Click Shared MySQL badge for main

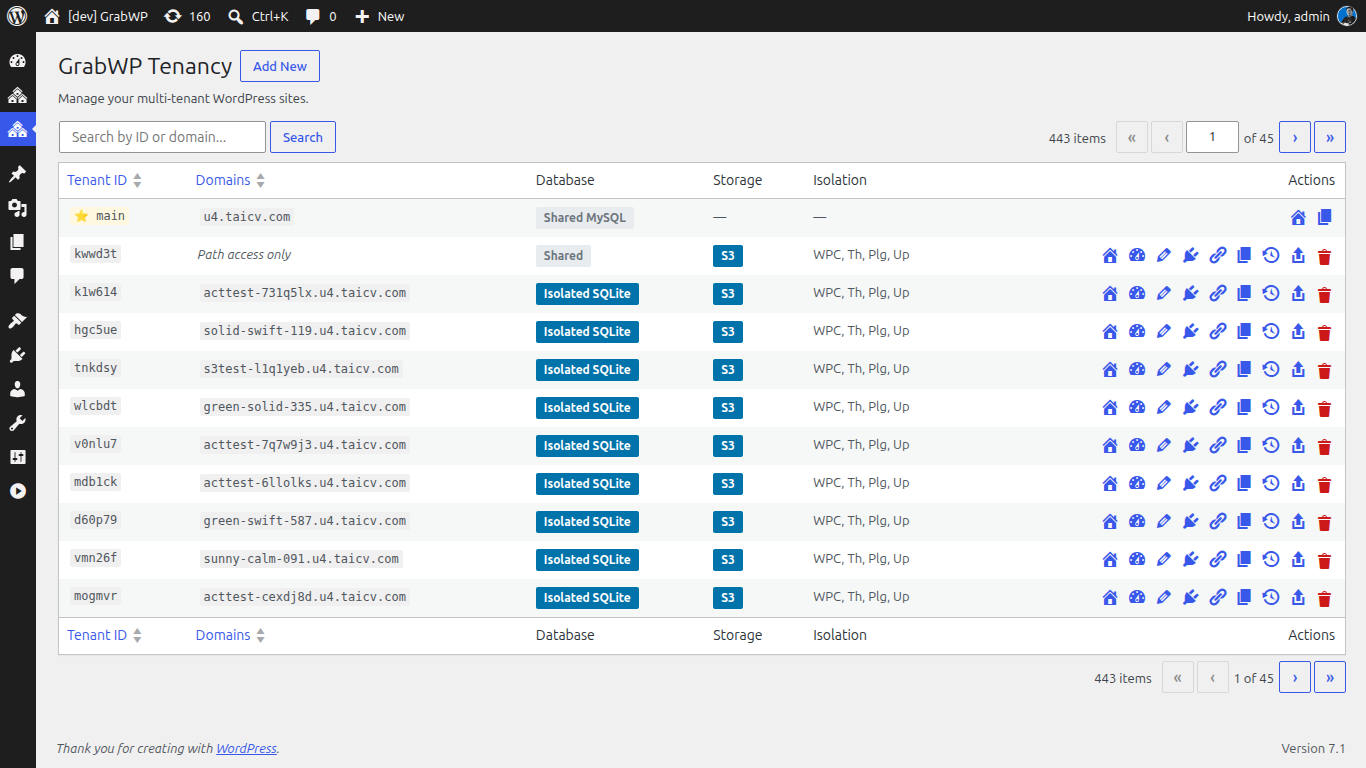click(585, 218)
